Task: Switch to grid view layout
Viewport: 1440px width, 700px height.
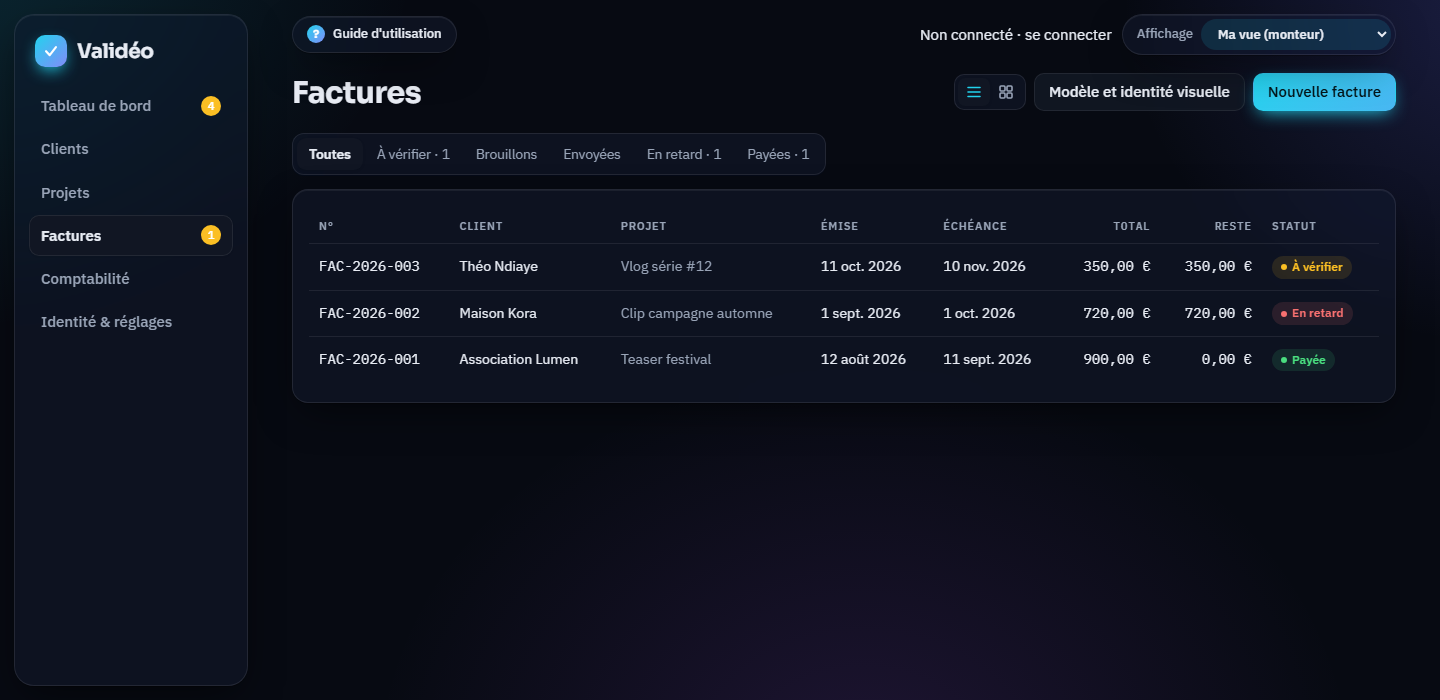Action: [1006, 92]
